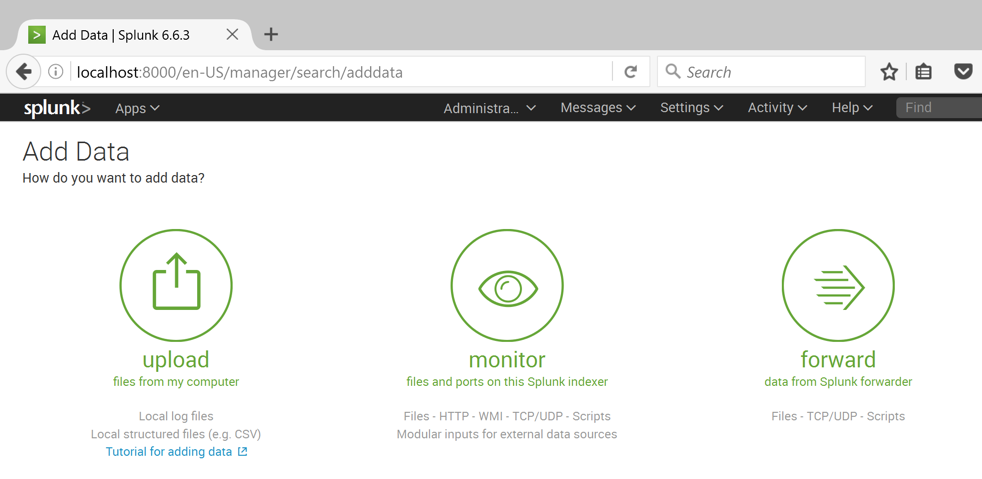982x479 pixels.
Task: Click the upload circle icon
Action: pyautogui.click(x=176, y=286)
